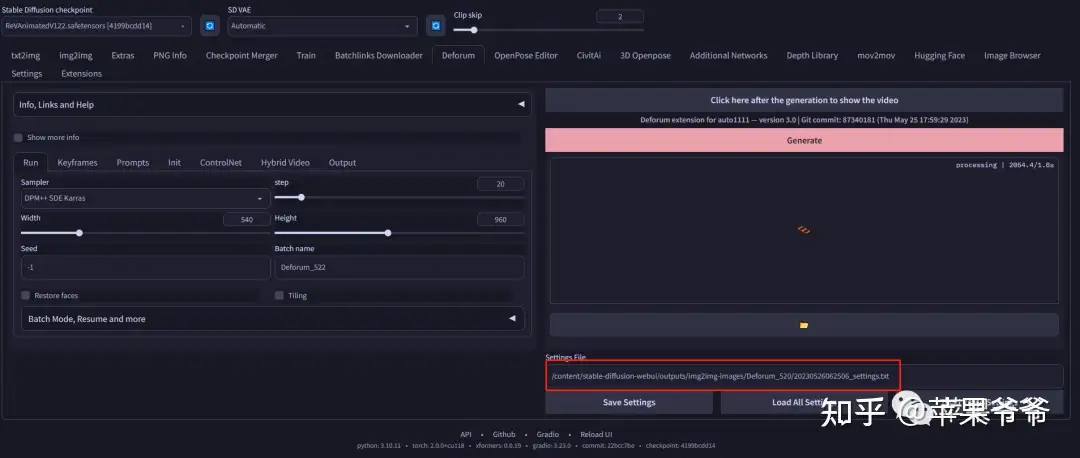Click the Seed input field
The width and height of the screenshot is (1080, 458).
point(145,267)
